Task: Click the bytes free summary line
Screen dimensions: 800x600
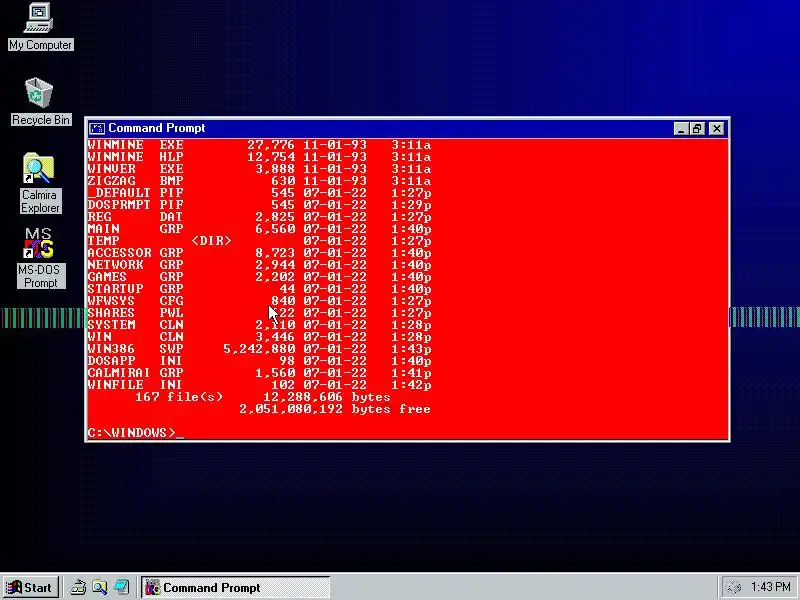Action: pyautogui.click(x=335, y=409)
